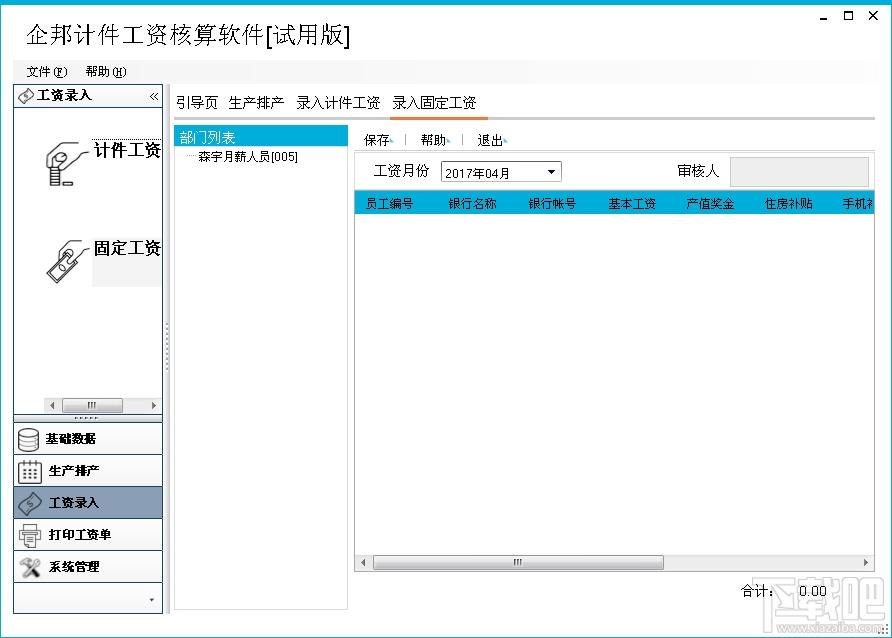Open the 基础数据 module
The image size is (892, 638).
click(x=87, y=439)
